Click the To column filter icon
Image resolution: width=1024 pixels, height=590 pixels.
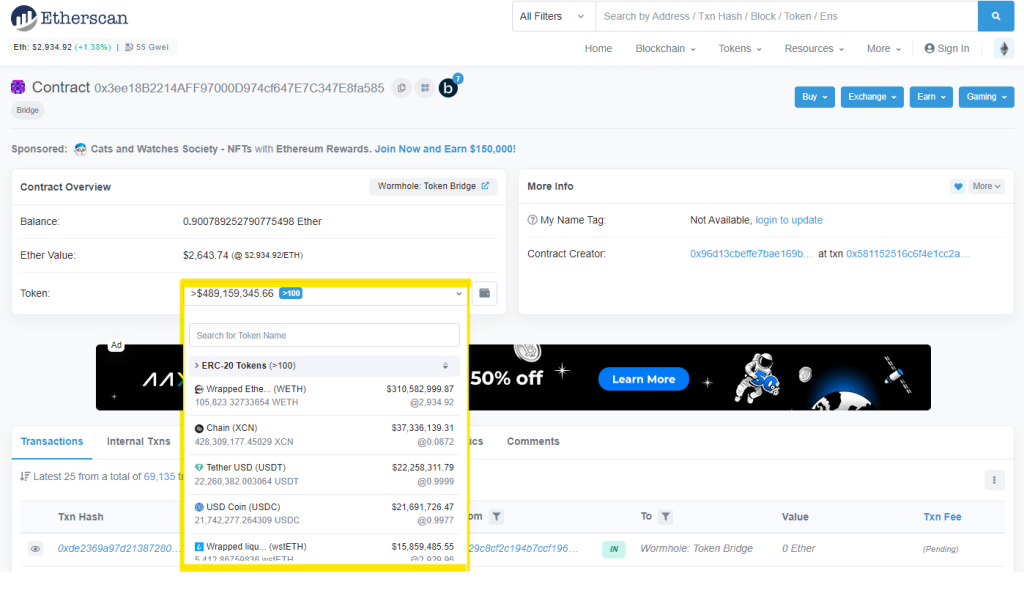665,517
